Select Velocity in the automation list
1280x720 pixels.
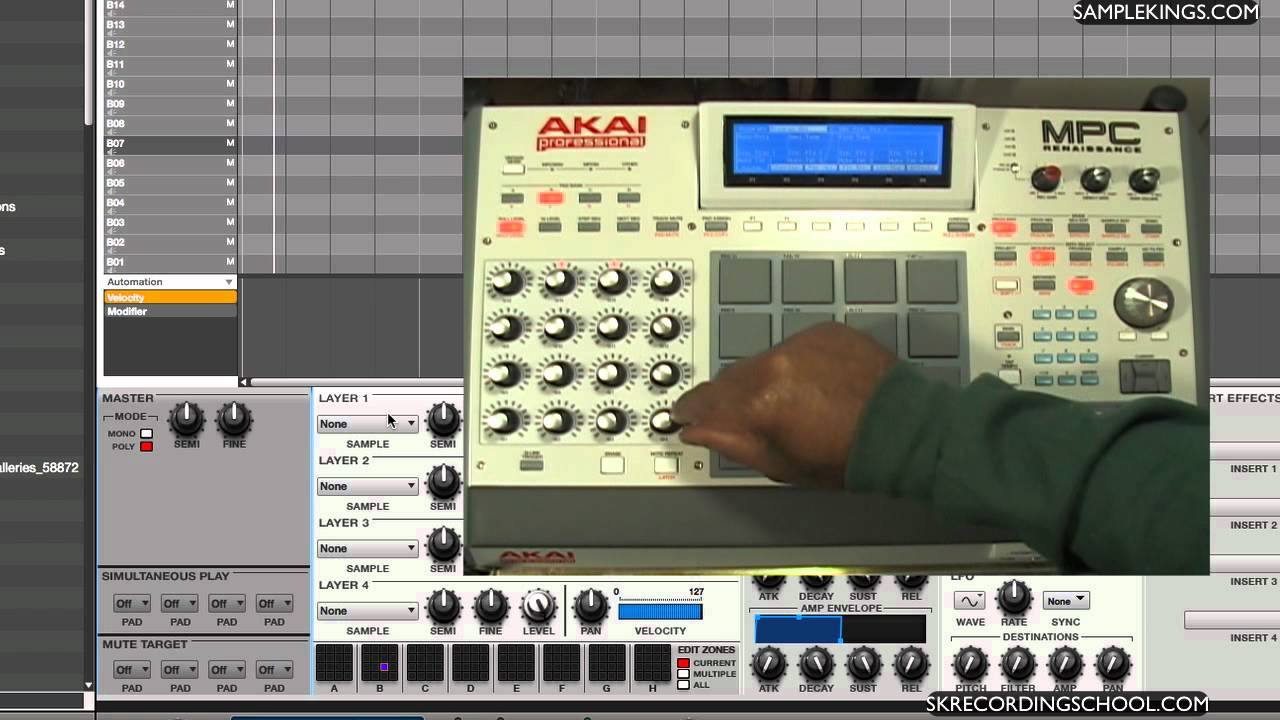(170, 297)
